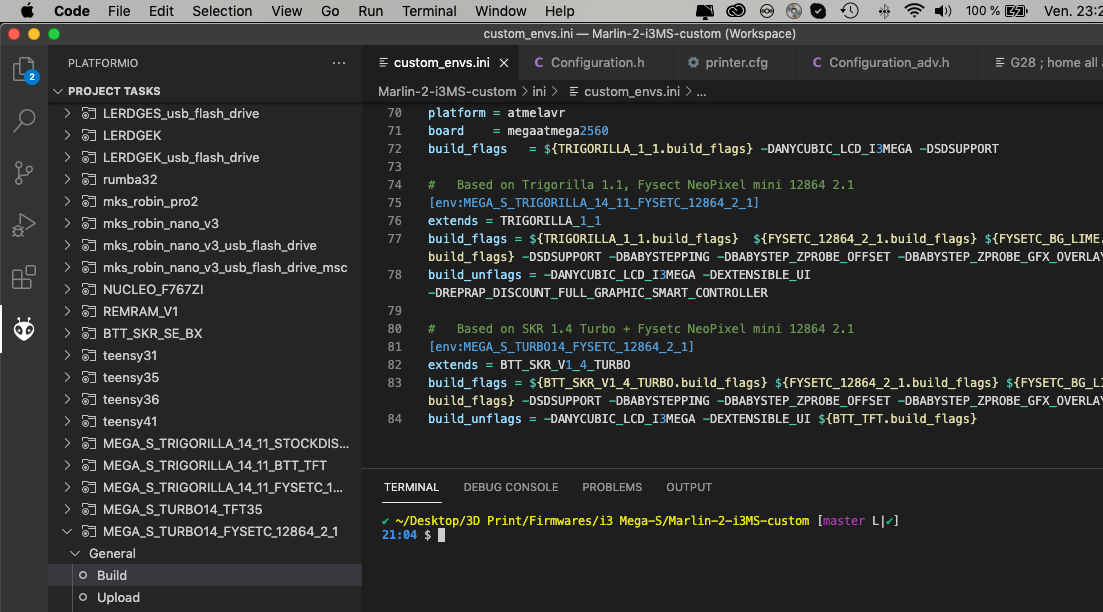The width and height of the screenshot is (1103, 612).
Task: Select the TERMINAL panel tab
Action: (412, 487)
